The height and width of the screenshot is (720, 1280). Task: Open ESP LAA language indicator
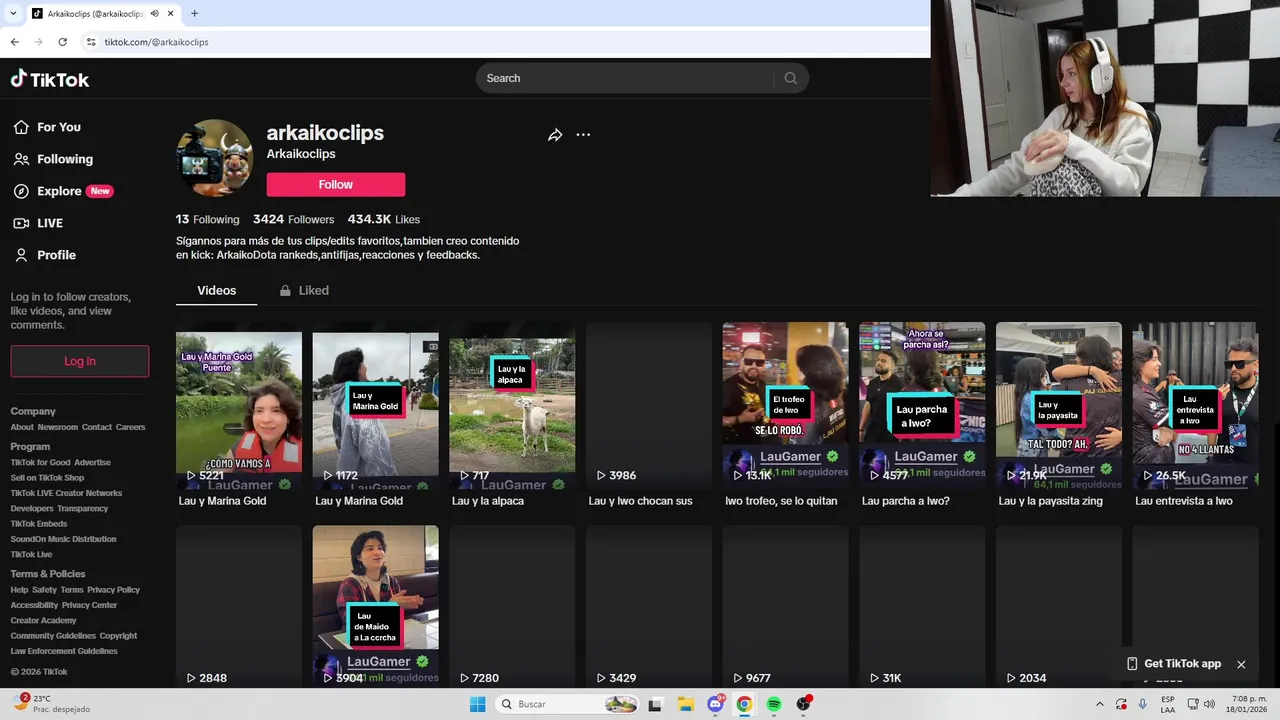click(x=1168, y=704)
